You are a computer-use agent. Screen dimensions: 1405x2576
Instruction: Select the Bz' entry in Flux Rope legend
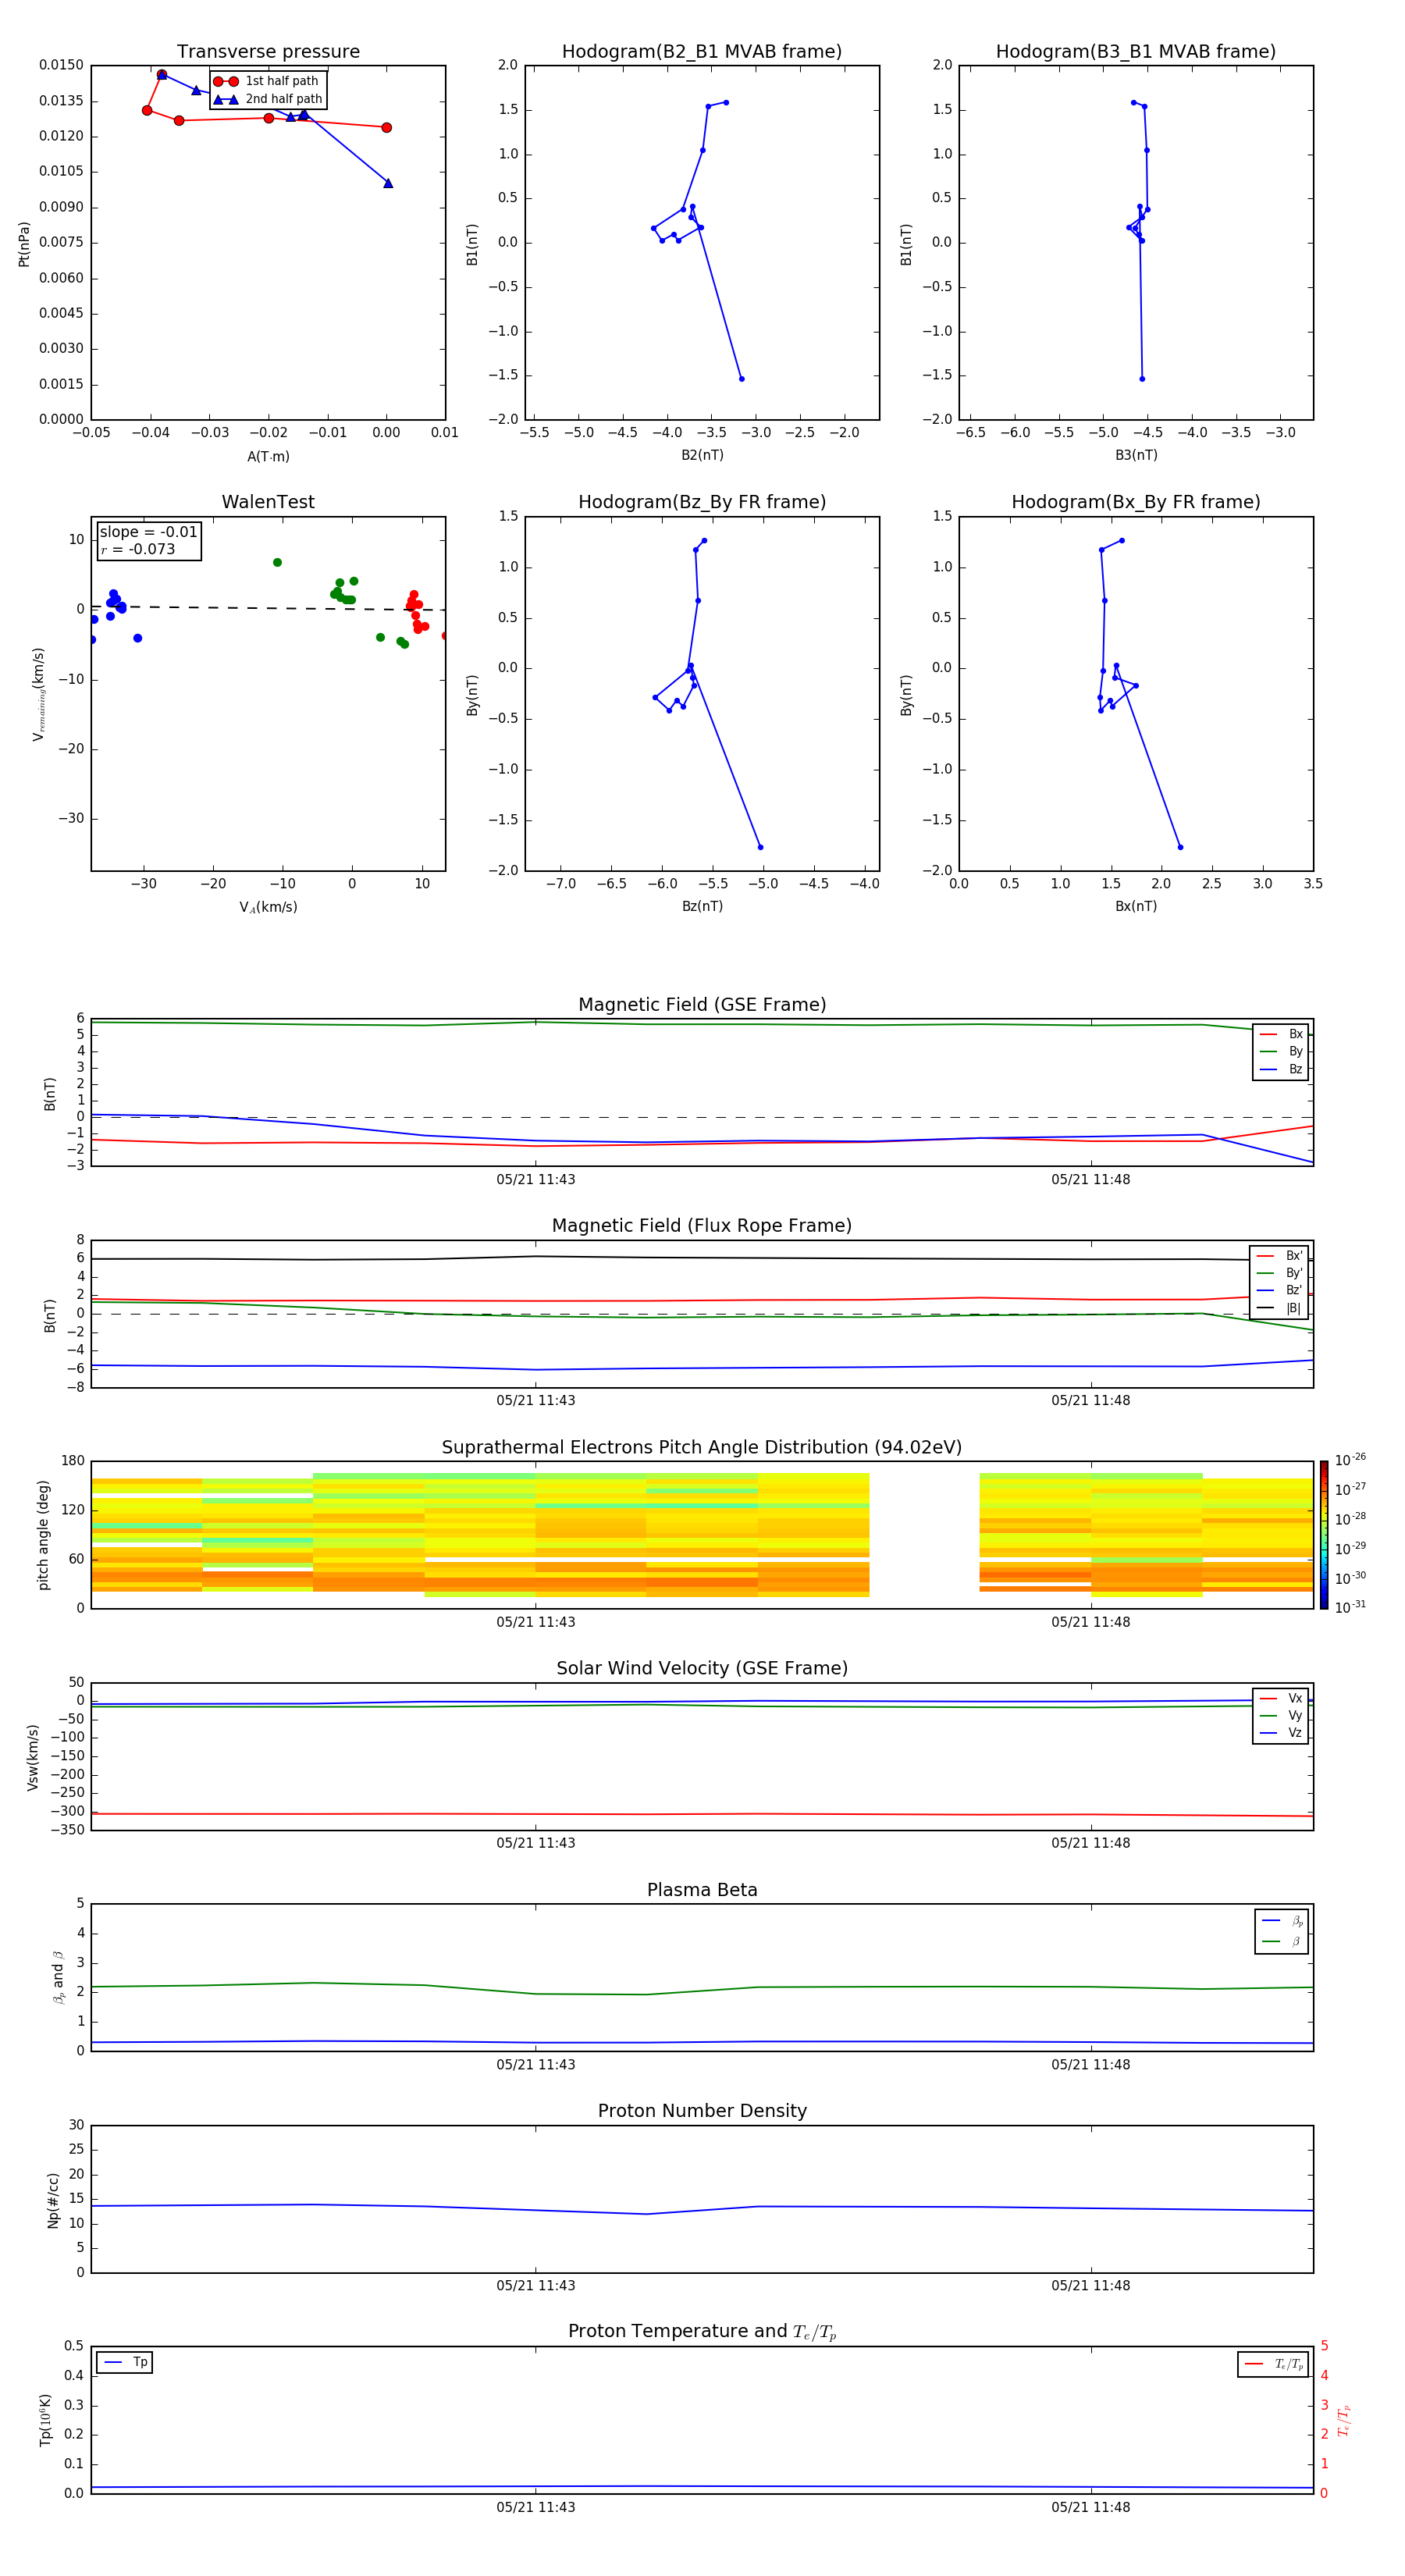[x=1280, y=1291]
